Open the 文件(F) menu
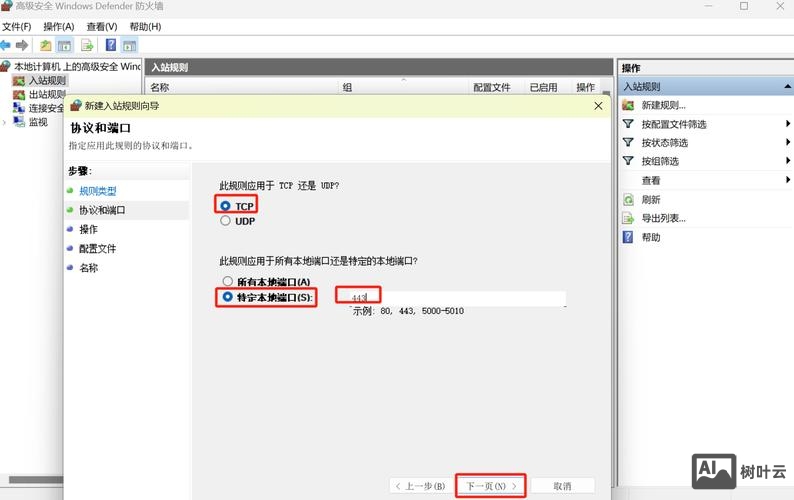 pos(16,26)
